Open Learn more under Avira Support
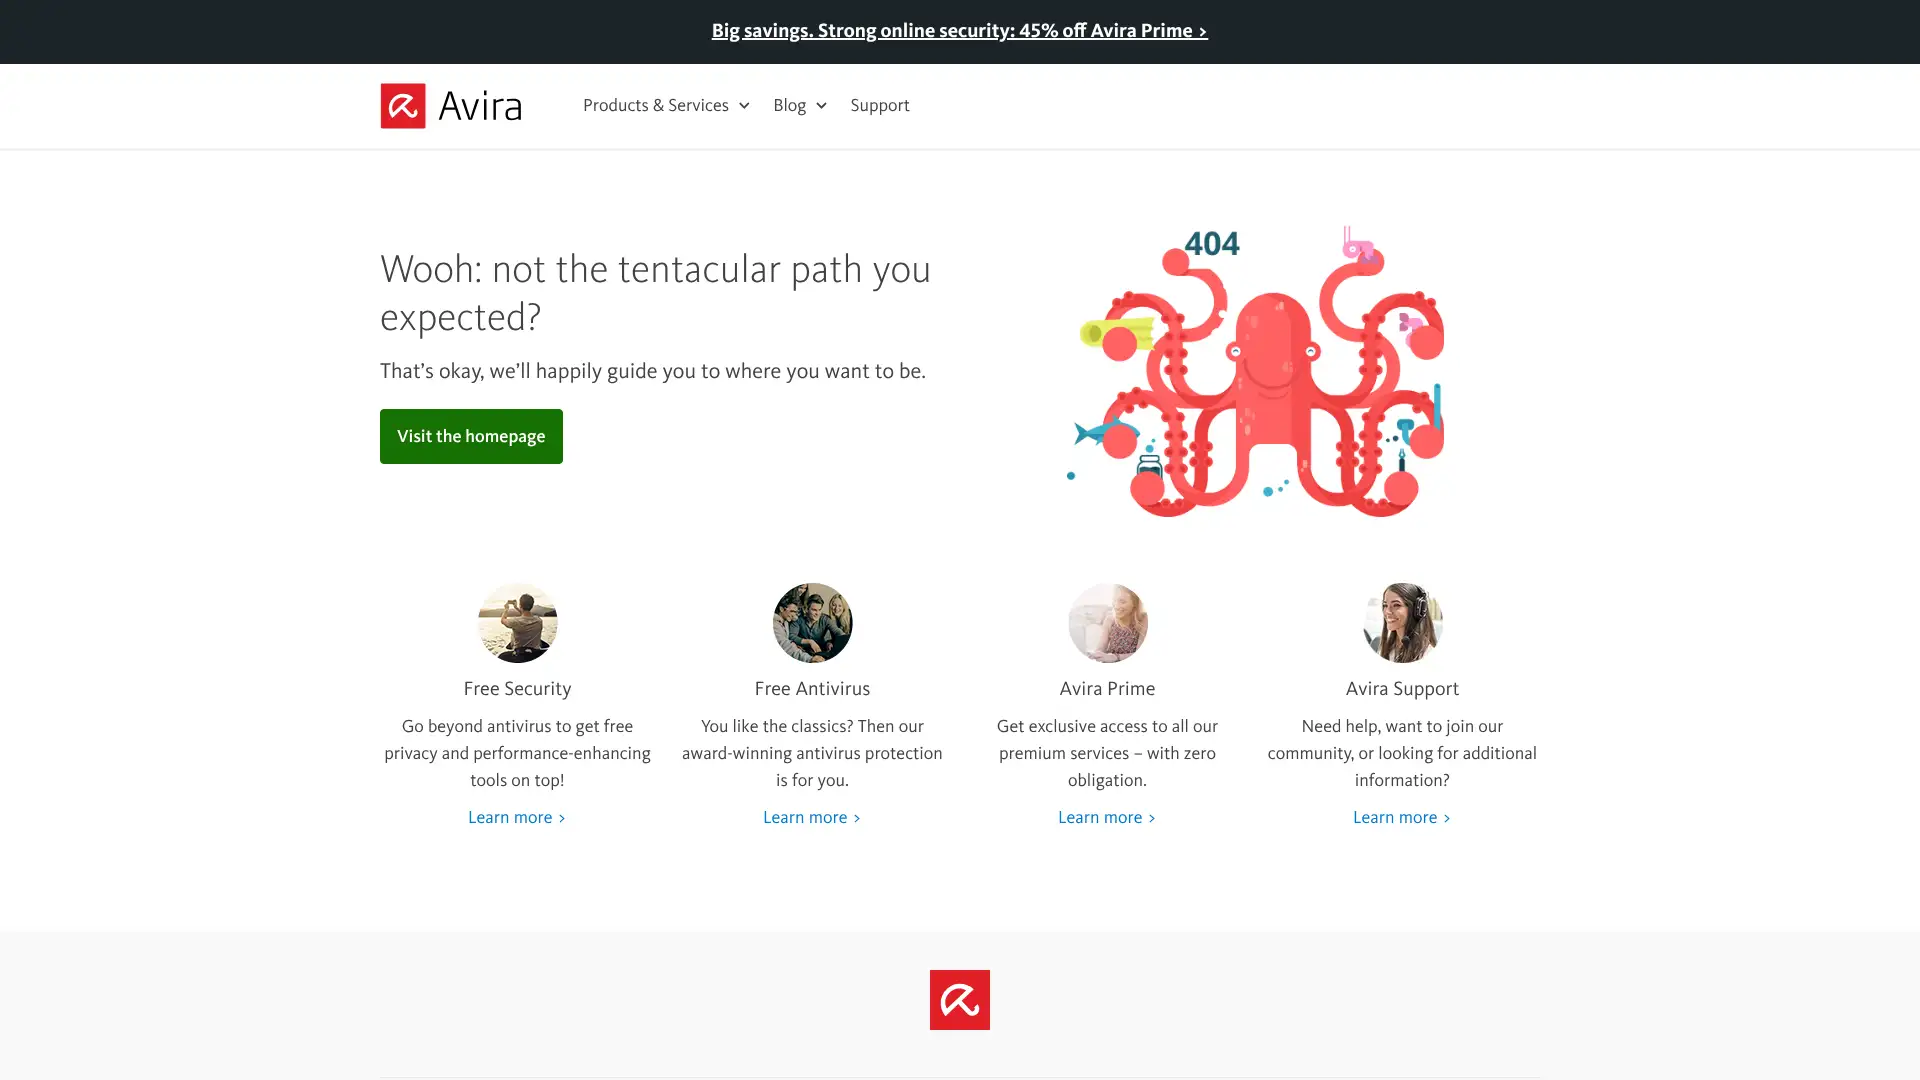Screen dimensions: 1920x1080 (1402, 817)
